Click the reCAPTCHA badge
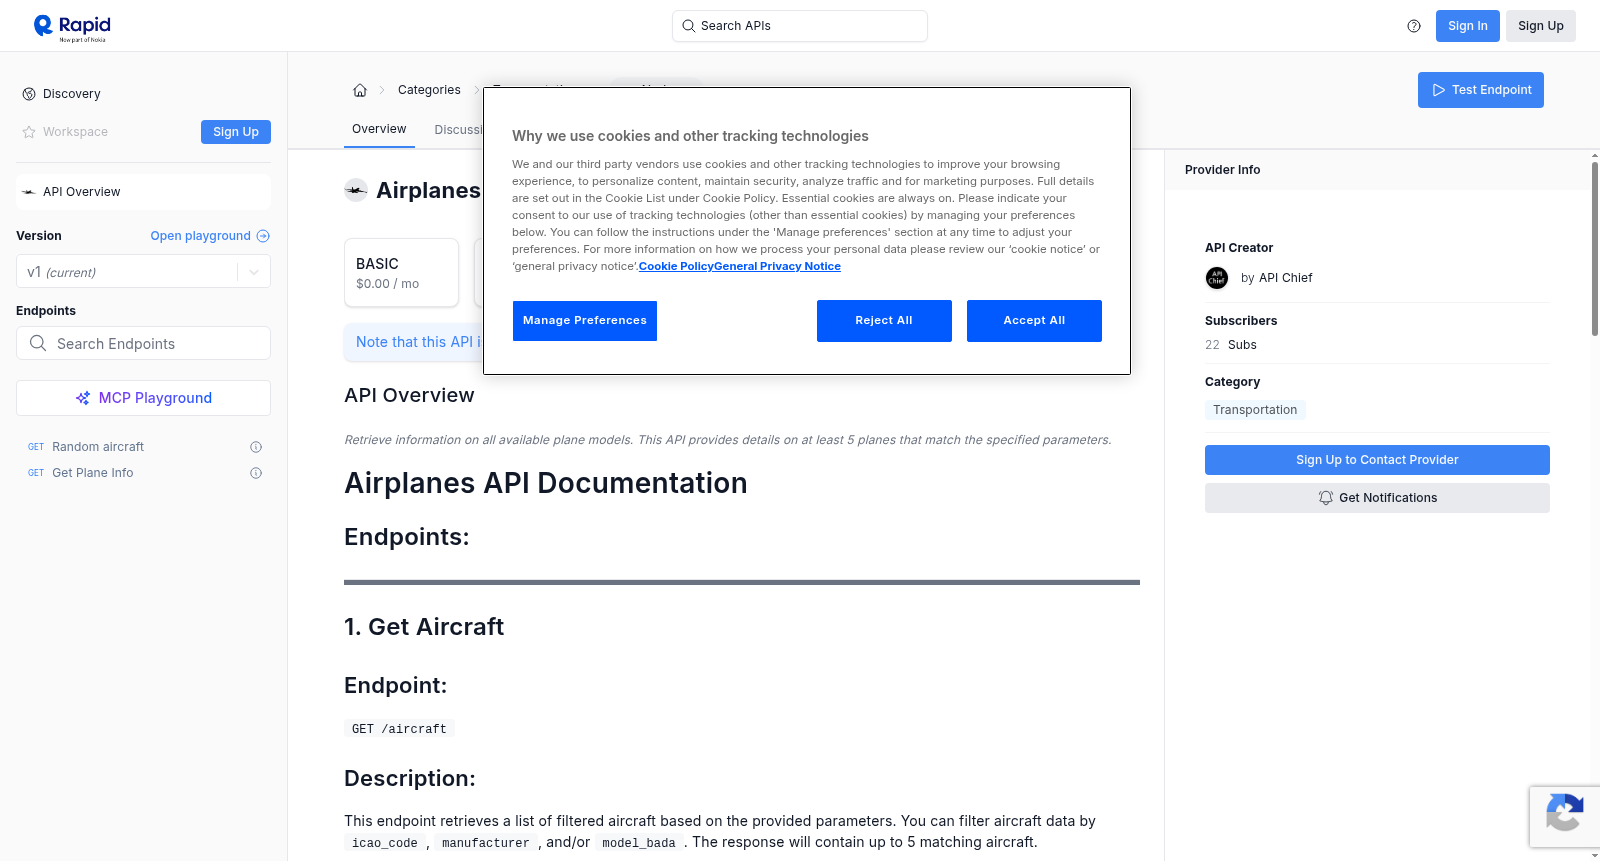The image size is (1600, 861). coord(1564,817)
